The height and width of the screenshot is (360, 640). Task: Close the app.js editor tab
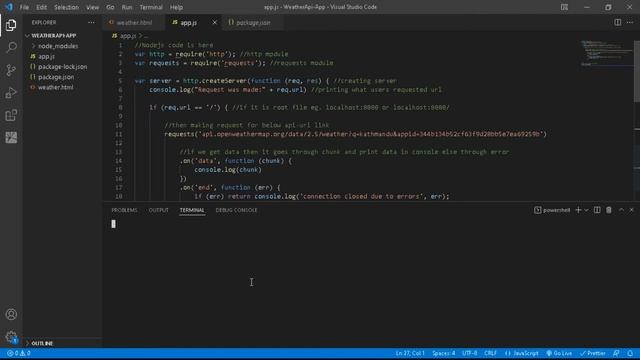(x=214, y=22)
